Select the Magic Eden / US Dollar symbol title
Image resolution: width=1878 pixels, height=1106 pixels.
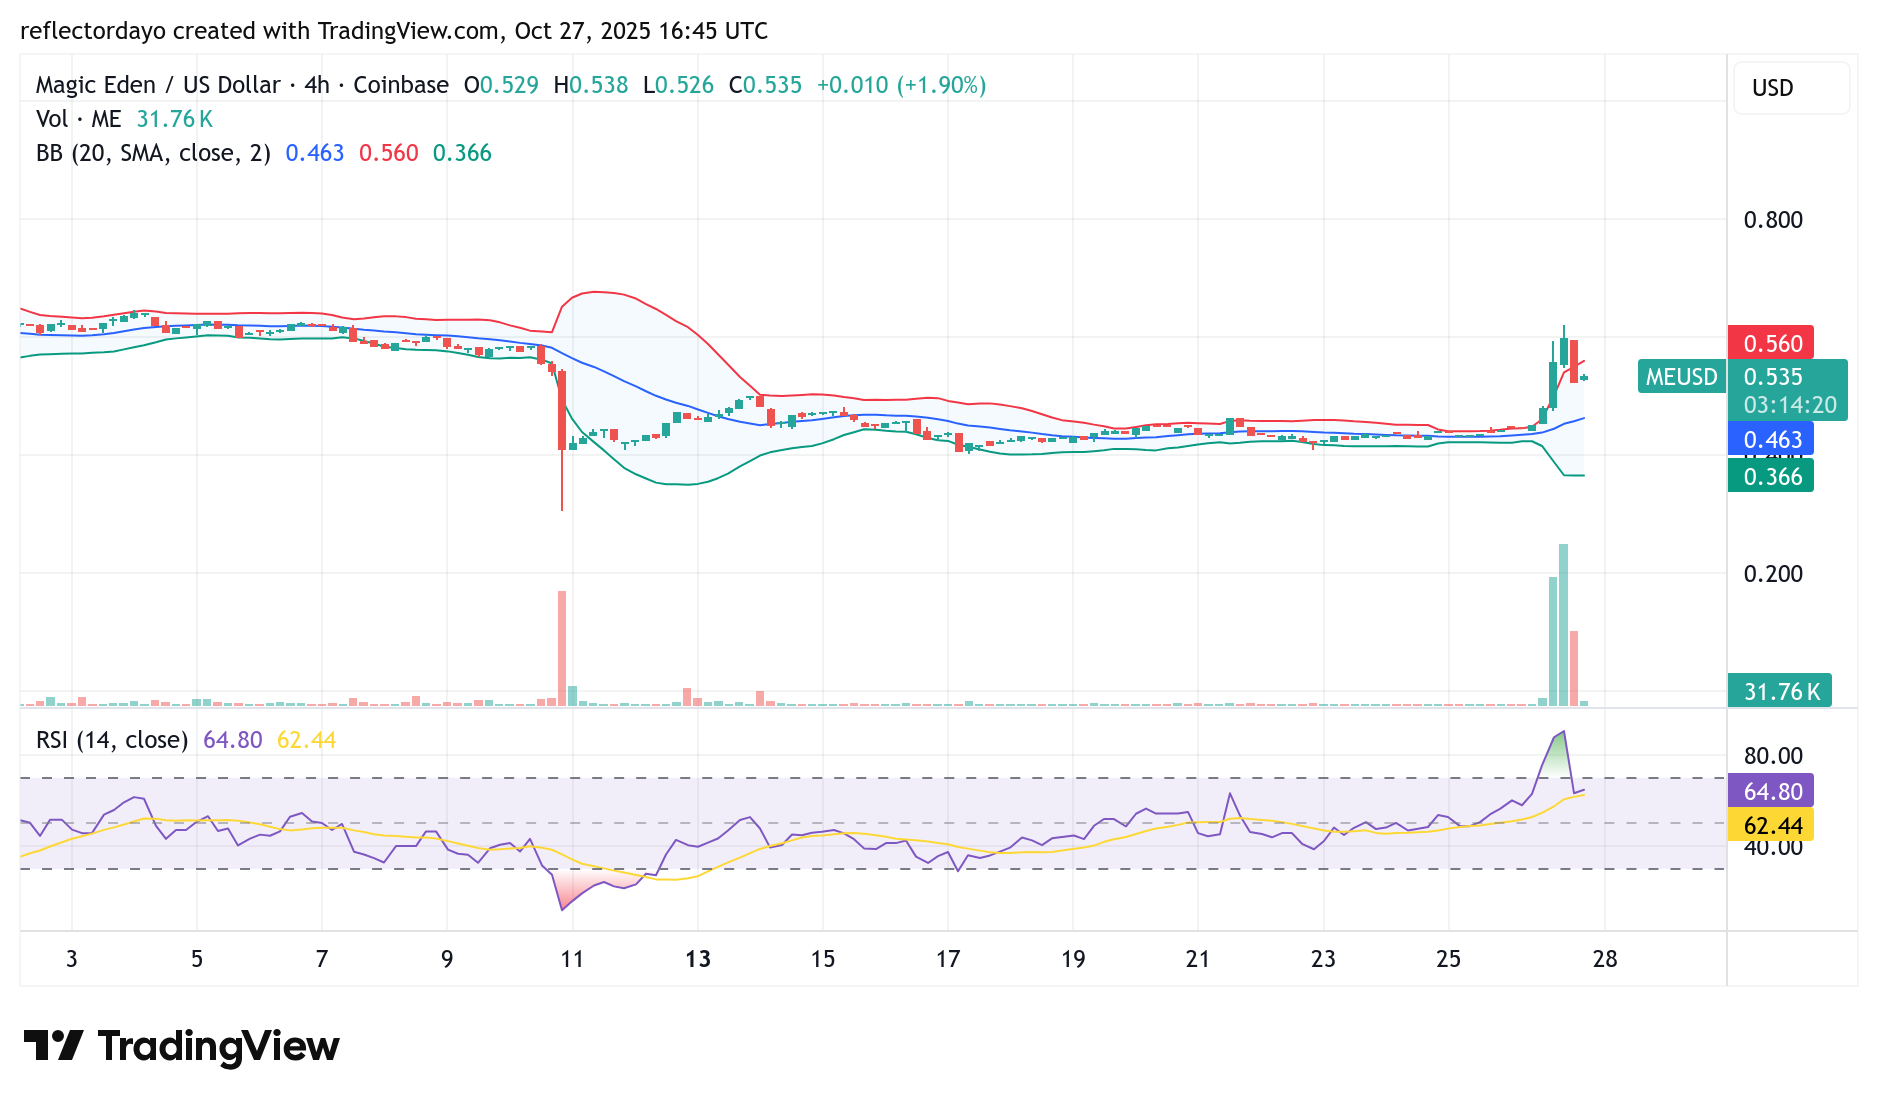(x=242, y=85)
